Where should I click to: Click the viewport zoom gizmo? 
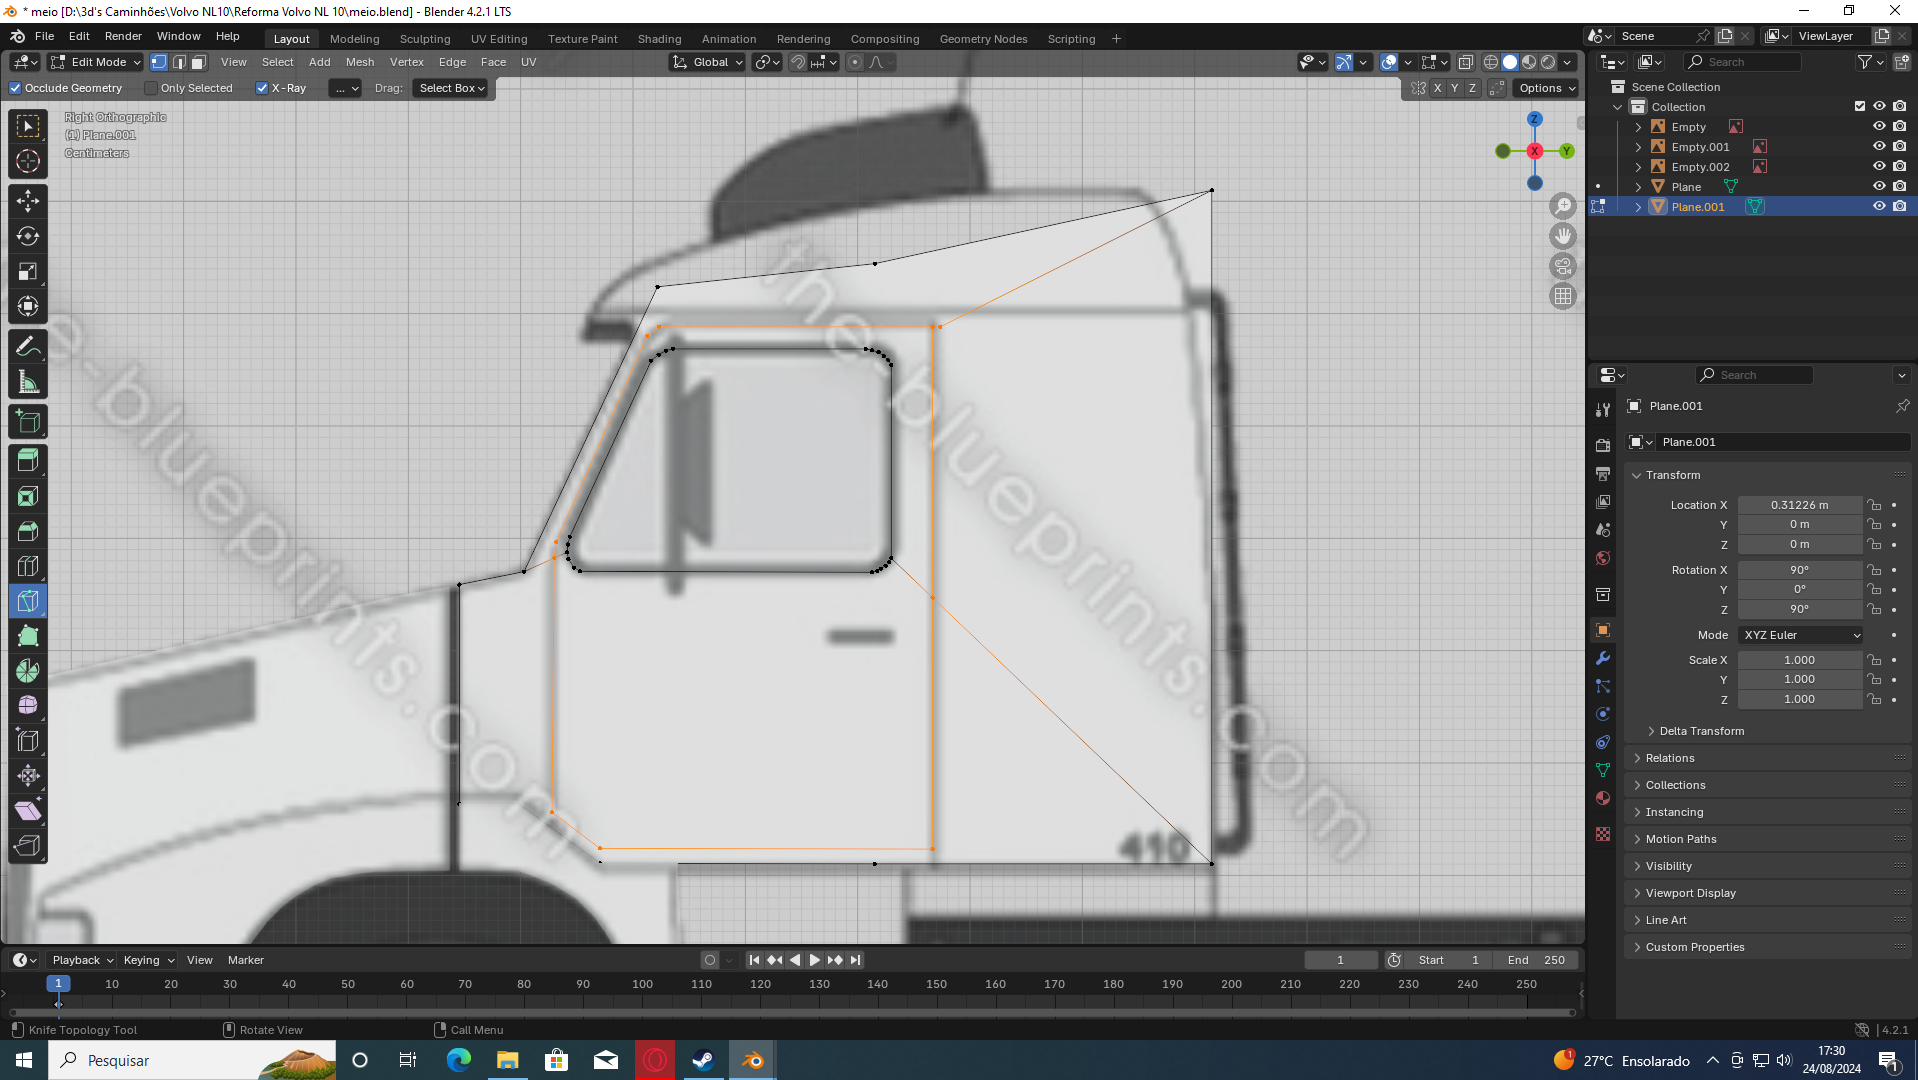(1563, 206)
